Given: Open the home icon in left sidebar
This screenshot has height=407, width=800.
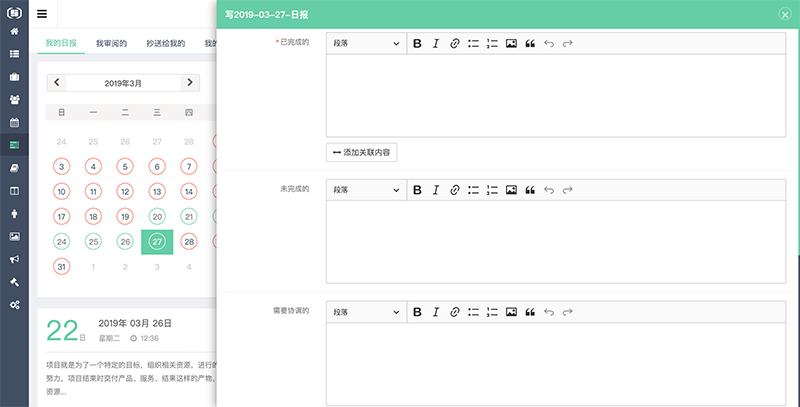Looking at the screenshot, I should pyautogui.click(x=14, y=32).
